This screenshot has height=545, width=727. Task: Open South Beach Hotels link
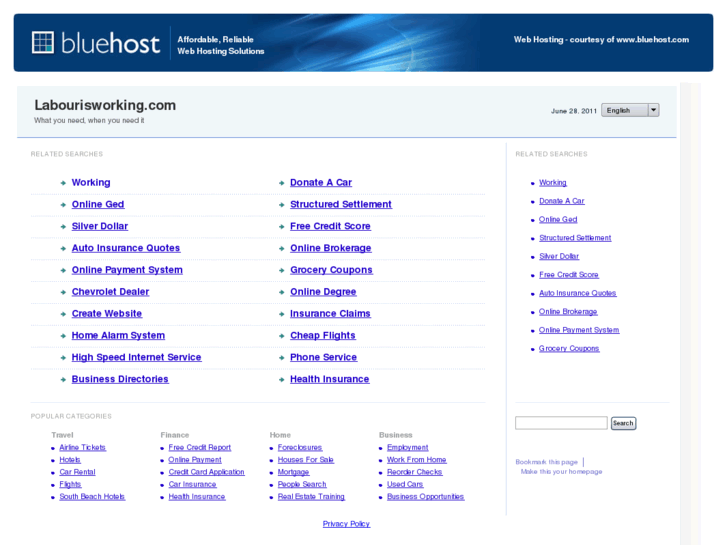[x=92, y=497]
